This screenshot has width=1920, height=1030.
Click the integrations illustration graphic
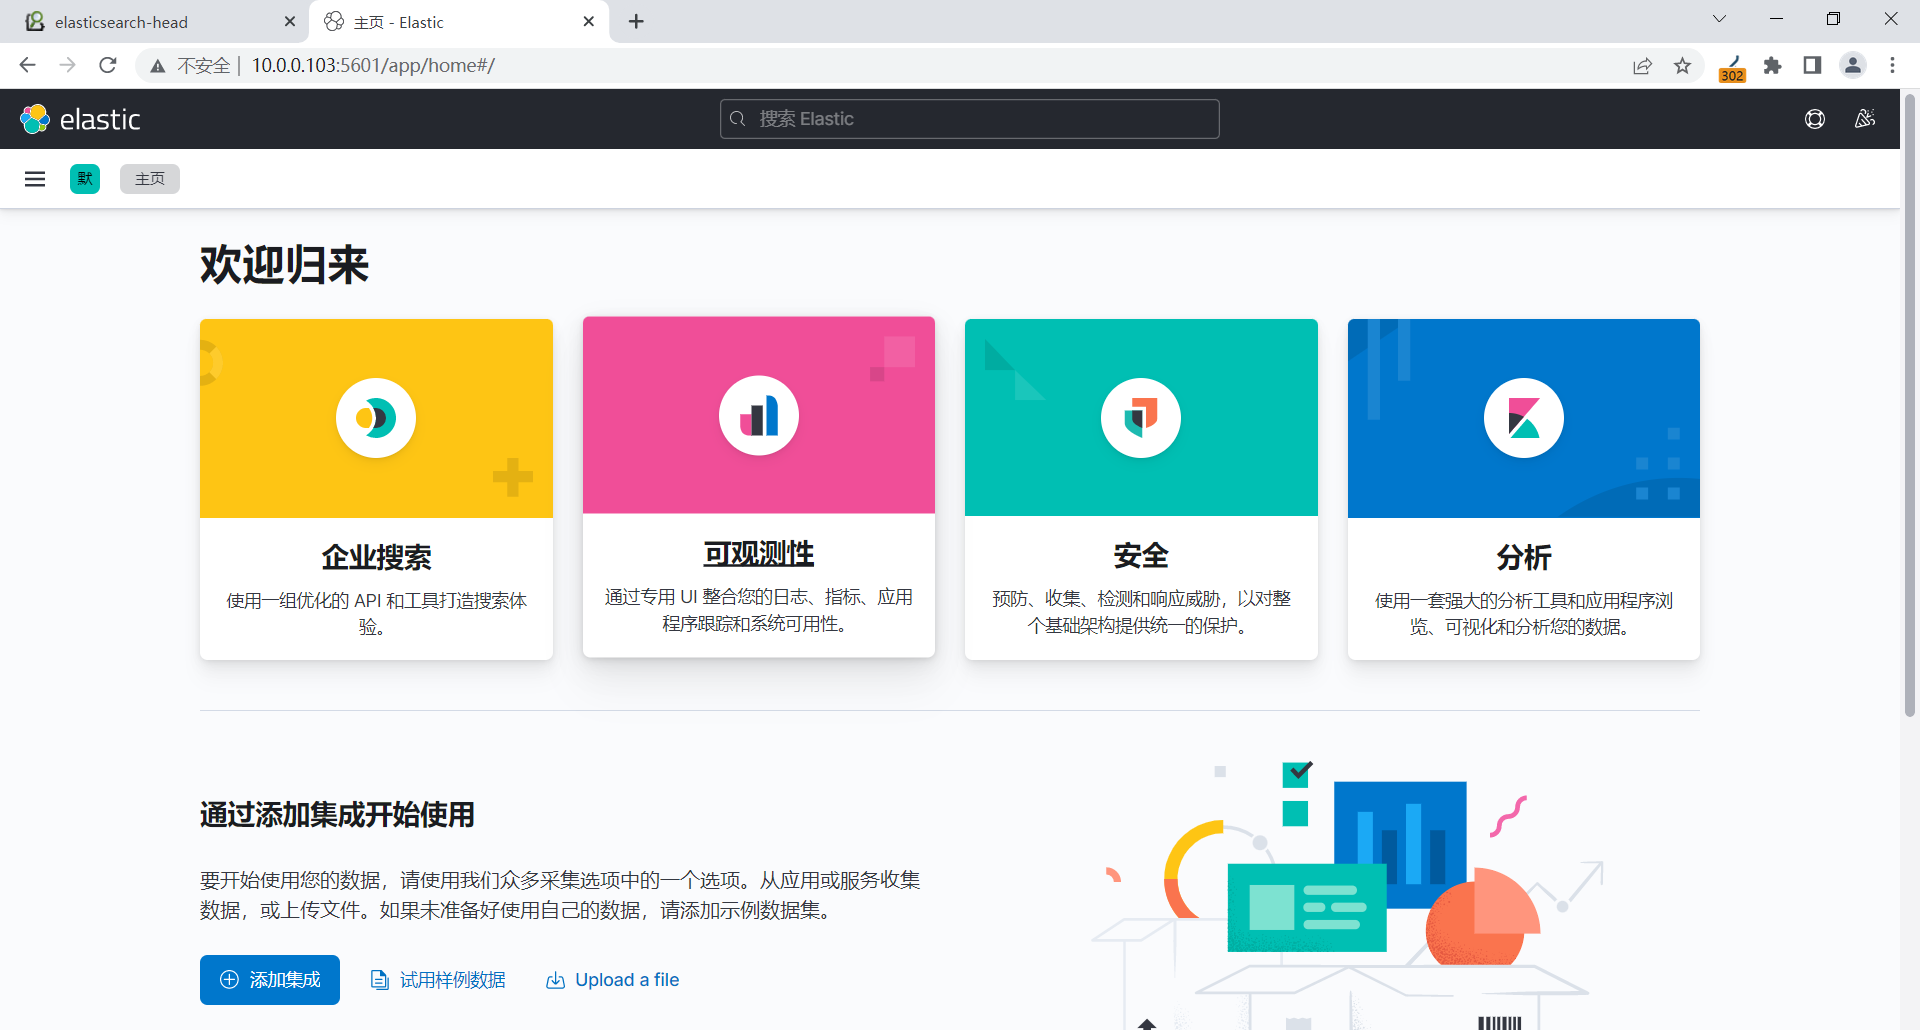pos(1350,895)
